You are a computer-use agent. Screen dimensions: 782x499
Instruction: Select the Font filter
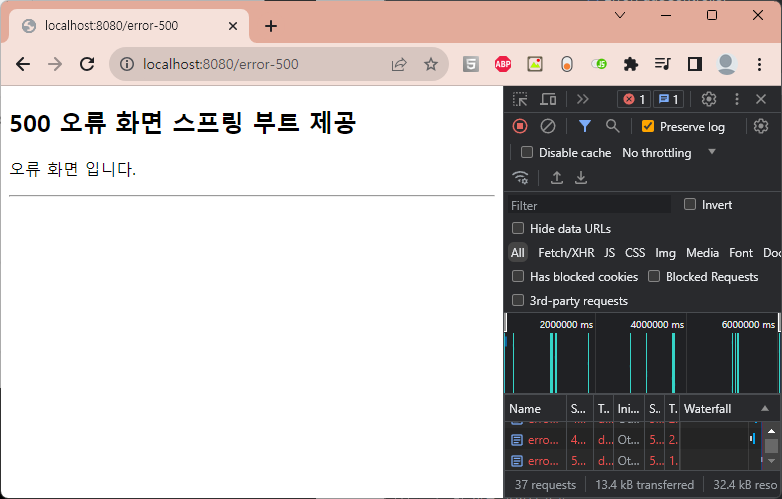tap(741, 253)
